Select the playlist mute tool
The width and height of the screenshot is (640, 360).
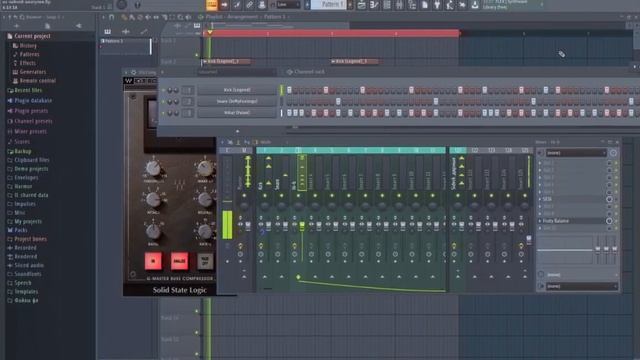(x=148, y=17)
